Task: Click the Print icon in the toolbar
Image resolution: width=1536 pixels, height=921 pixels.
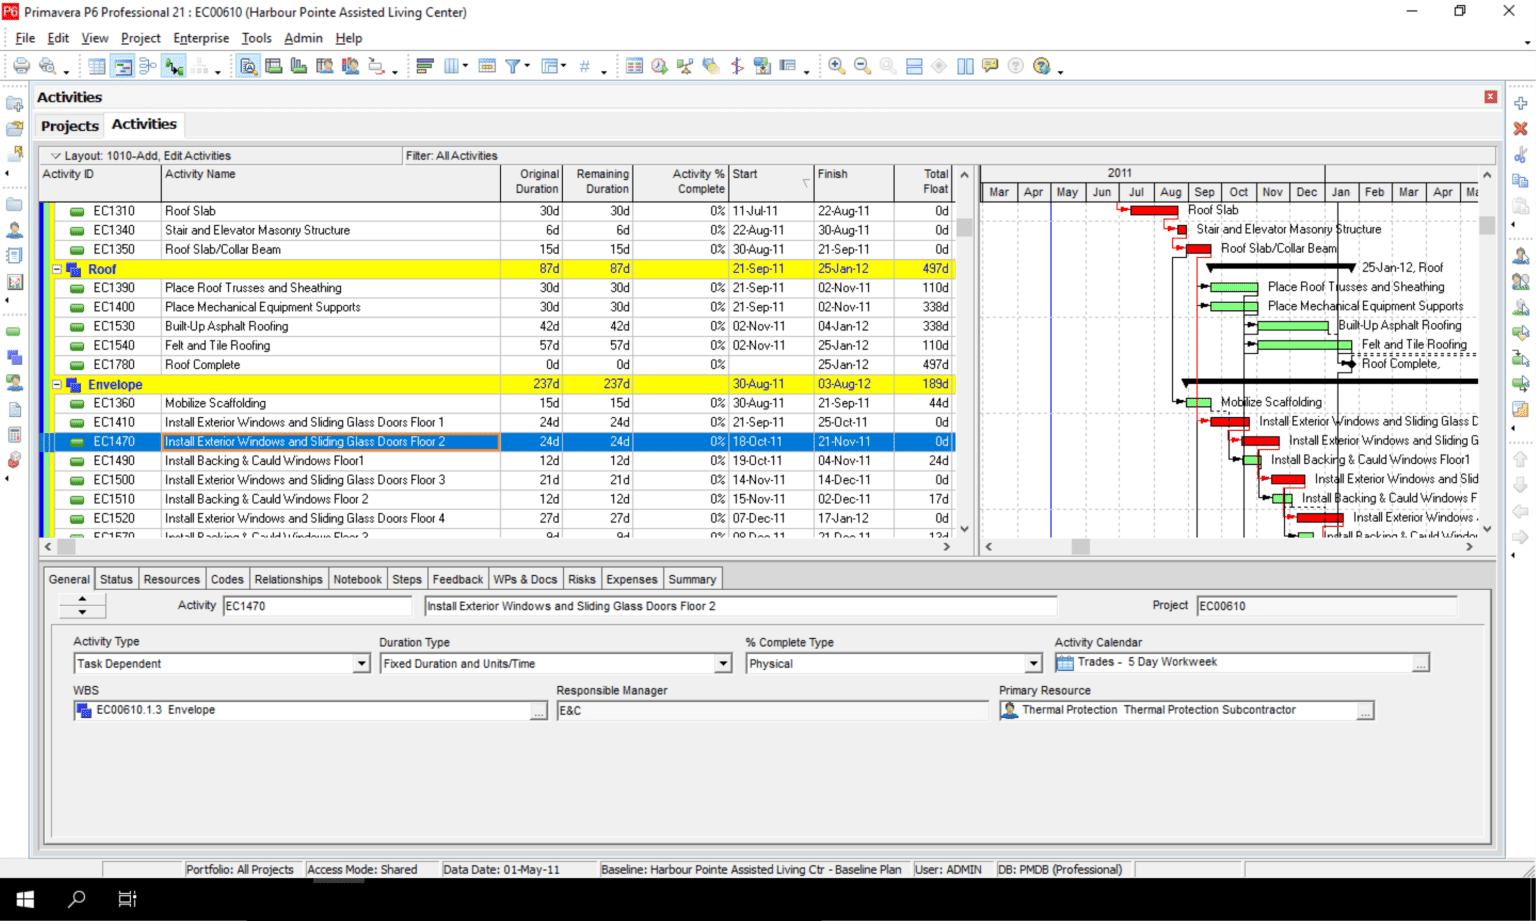Action: click(x=21, y=66)
